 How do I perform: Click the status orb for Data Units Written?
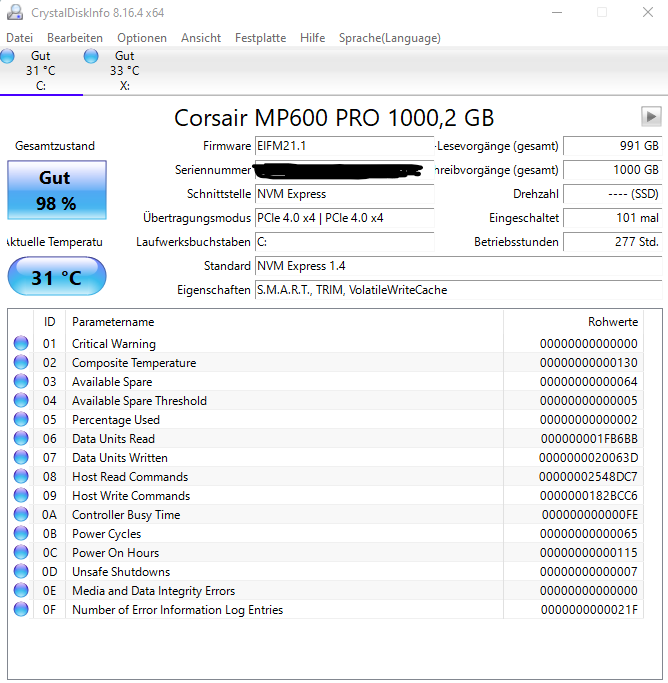pos(21,457)
